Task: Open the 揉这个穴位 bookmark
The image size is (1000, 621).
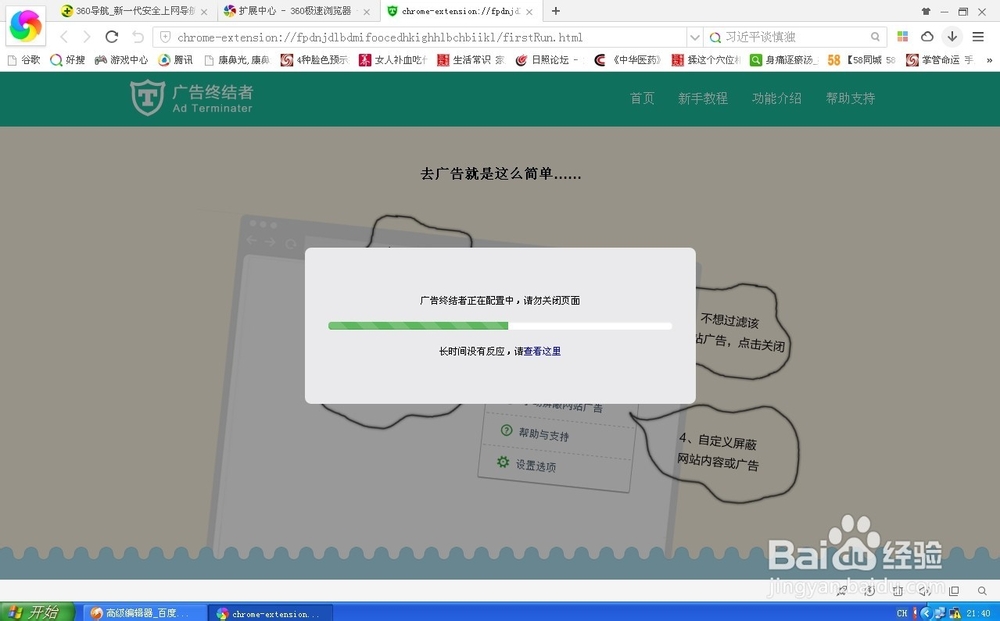Action: pos(706,60)
